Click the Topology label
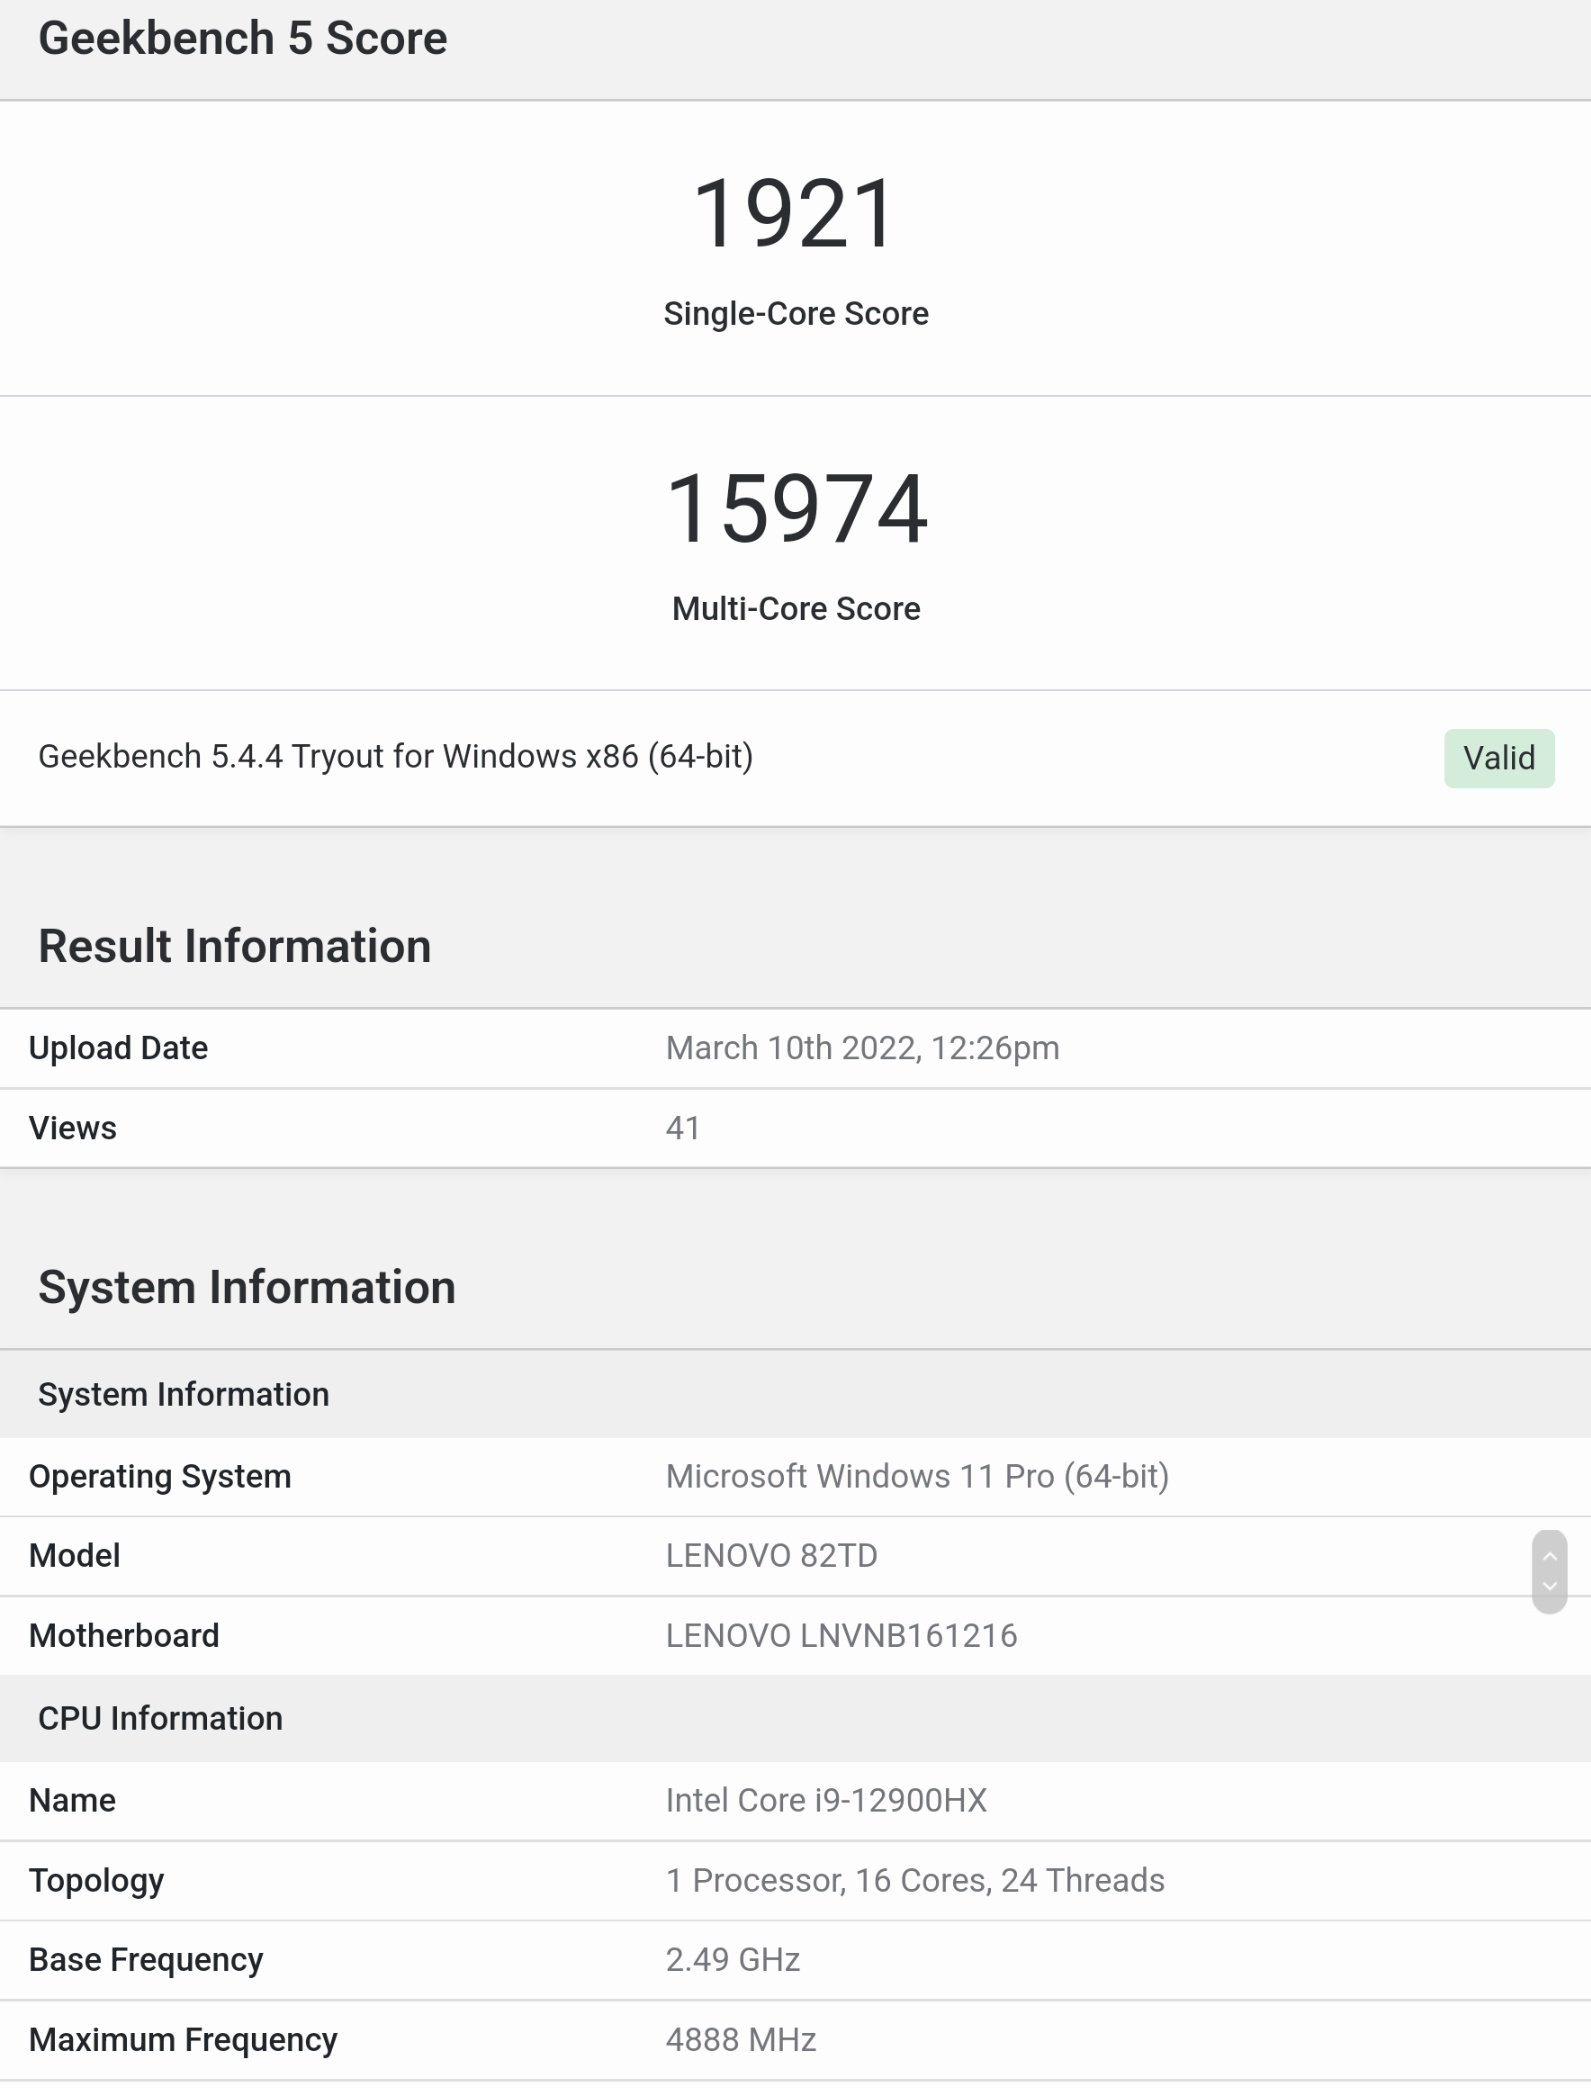 coord(96,1881)
